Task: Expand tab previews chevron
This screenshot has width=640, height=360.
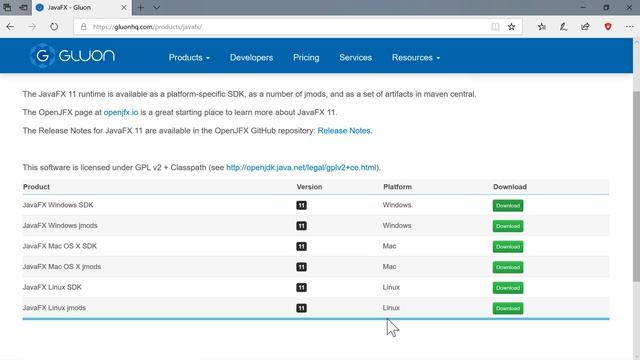Action: 156,7
